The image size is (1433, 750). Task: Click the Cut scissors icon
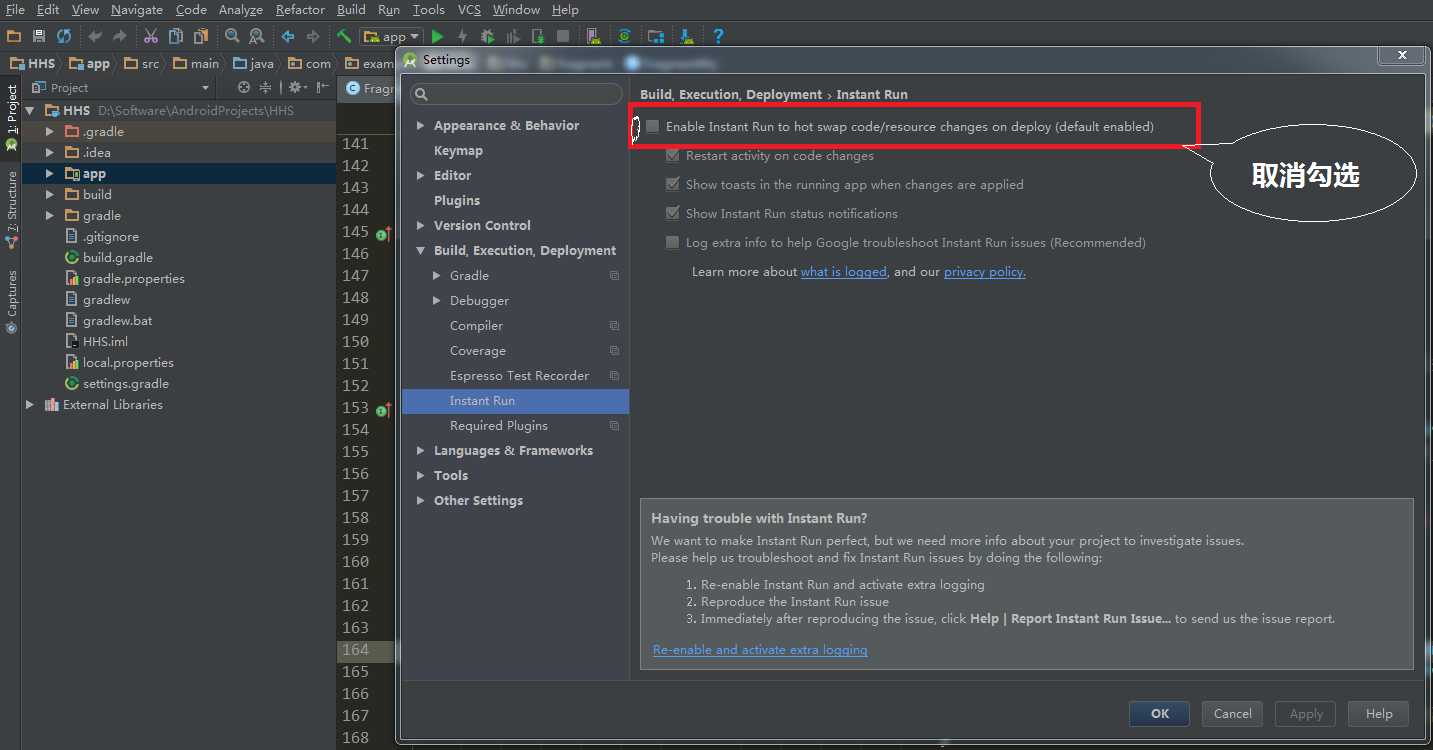point(150,36)
